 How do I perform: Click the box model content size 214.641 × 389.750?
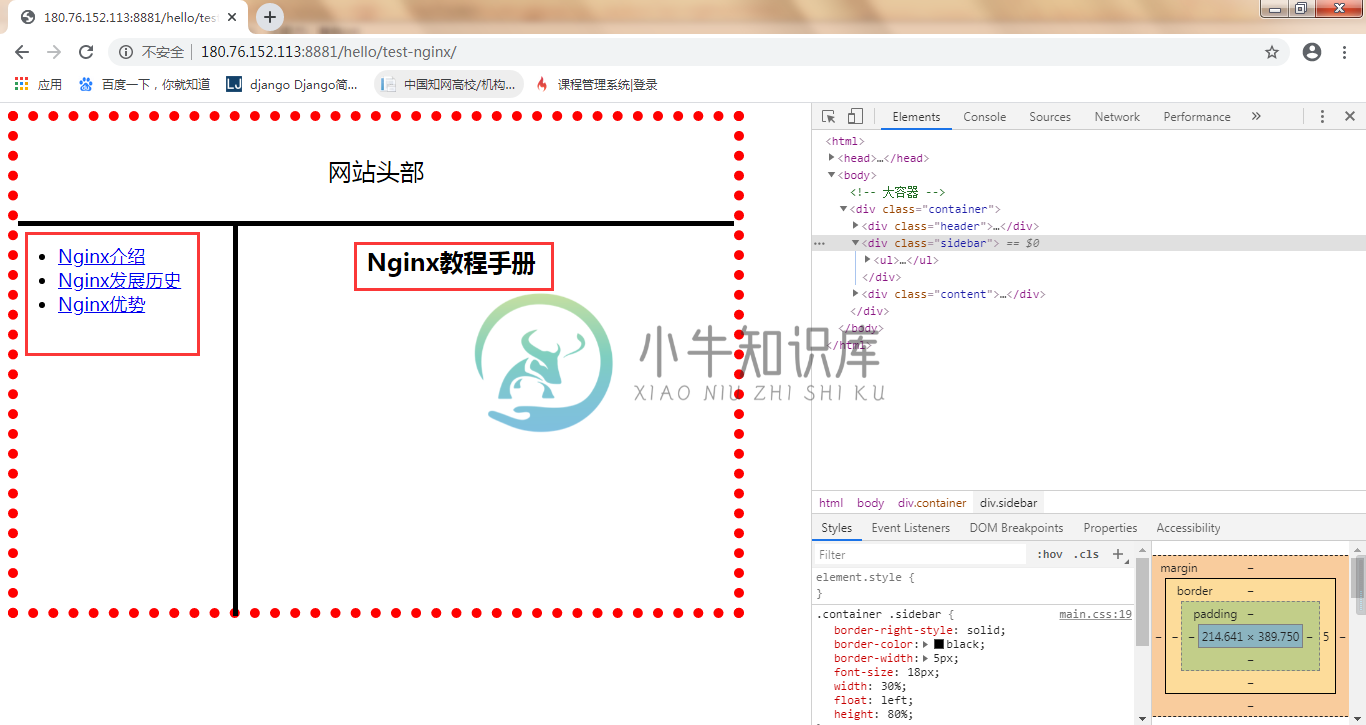[x=1250, y=637]
